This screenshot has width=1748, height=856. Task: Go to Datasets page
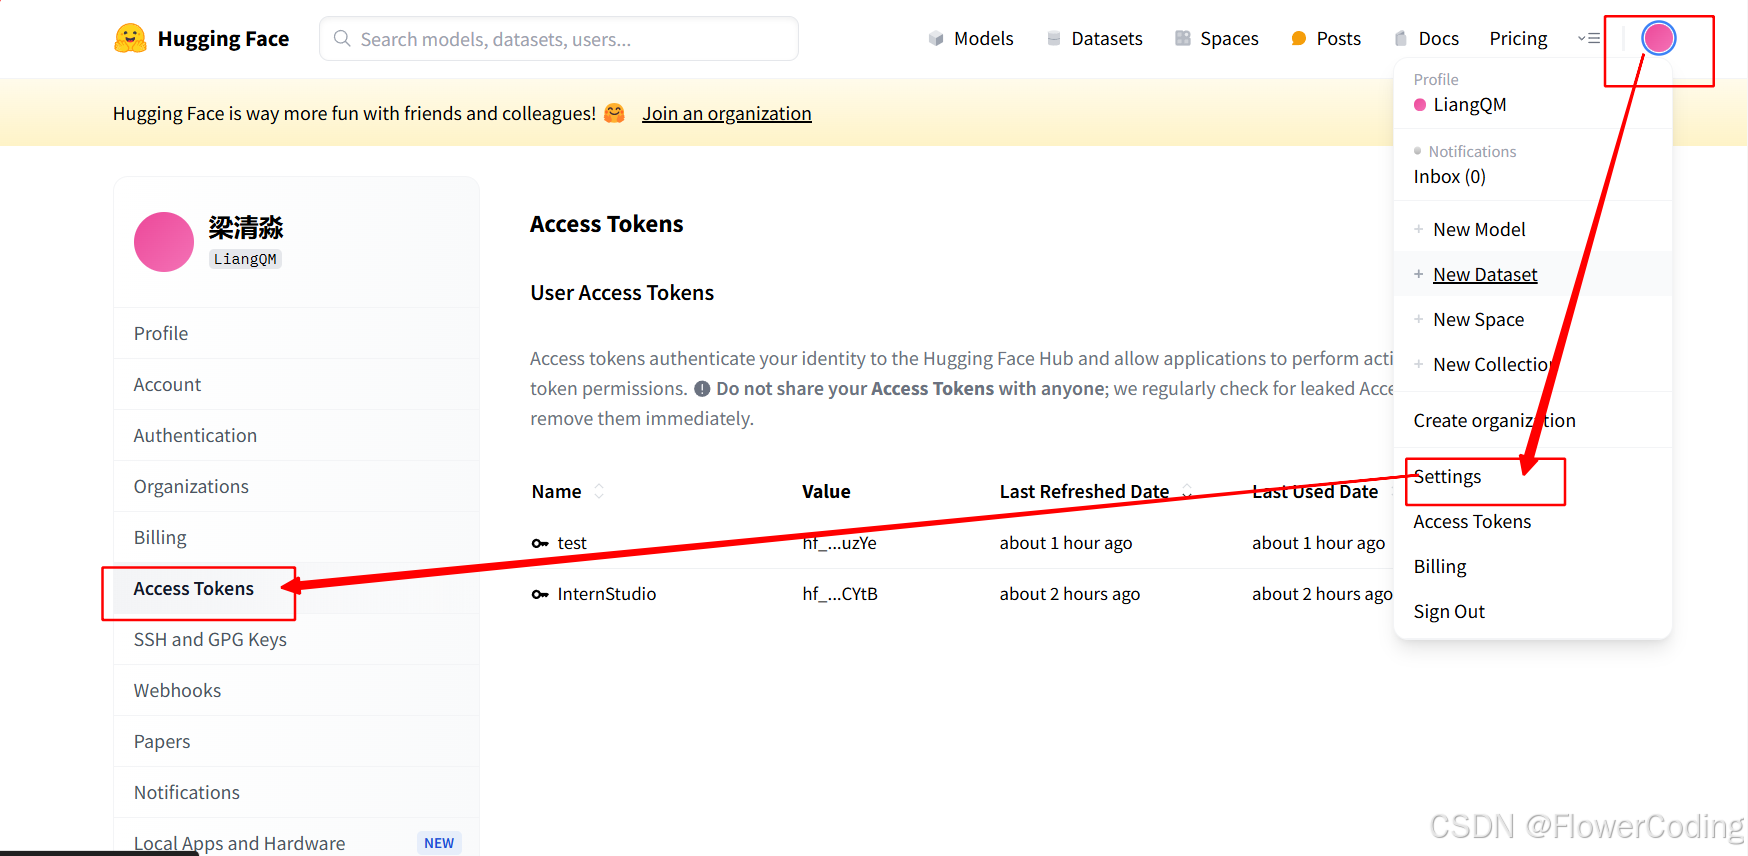(x=1094, y=38)
